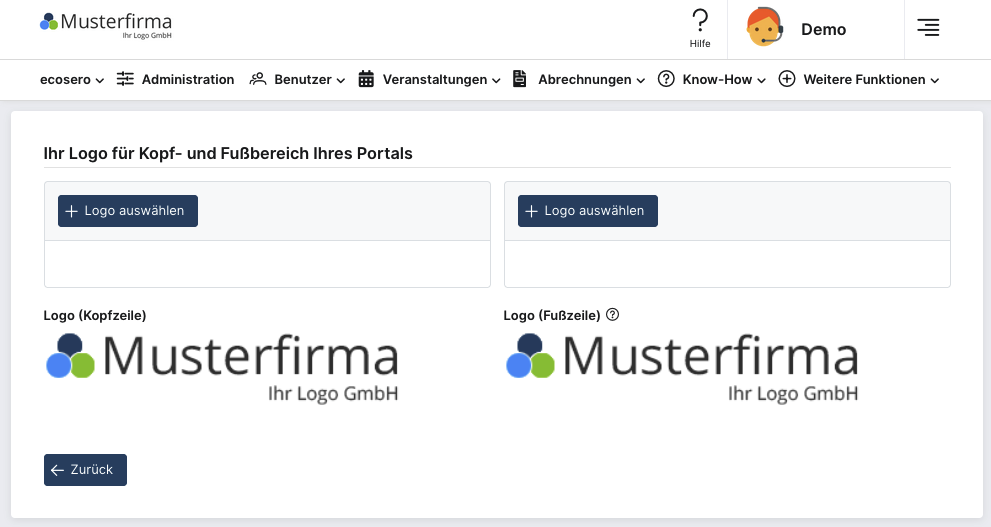991x527 pixels.
Task: Click the Veranstaltungen calendar icon
Action: tap(366, 79)
